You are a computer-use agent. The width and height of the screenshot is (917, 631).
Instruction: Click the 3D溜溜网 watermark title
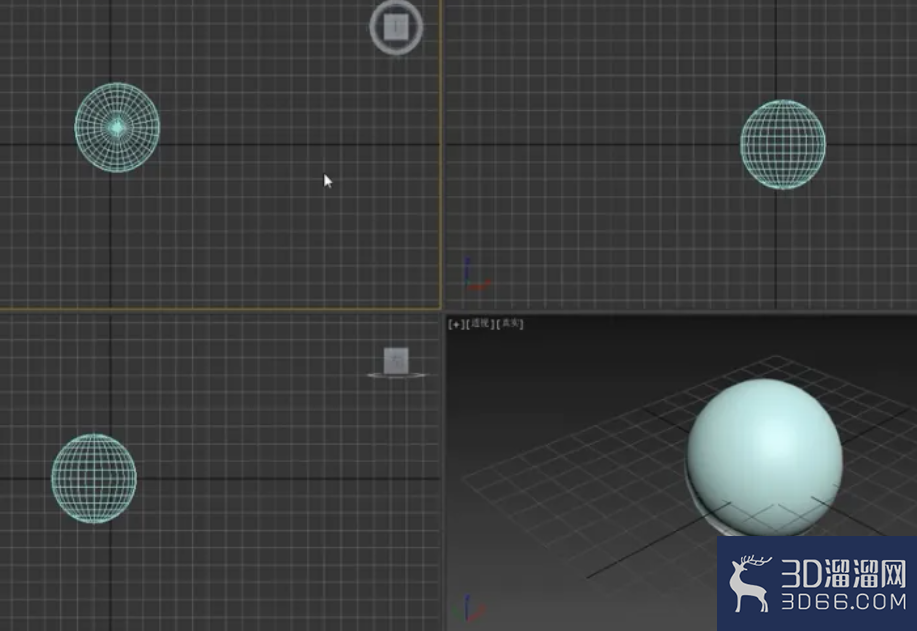click(x=844, y=573)
